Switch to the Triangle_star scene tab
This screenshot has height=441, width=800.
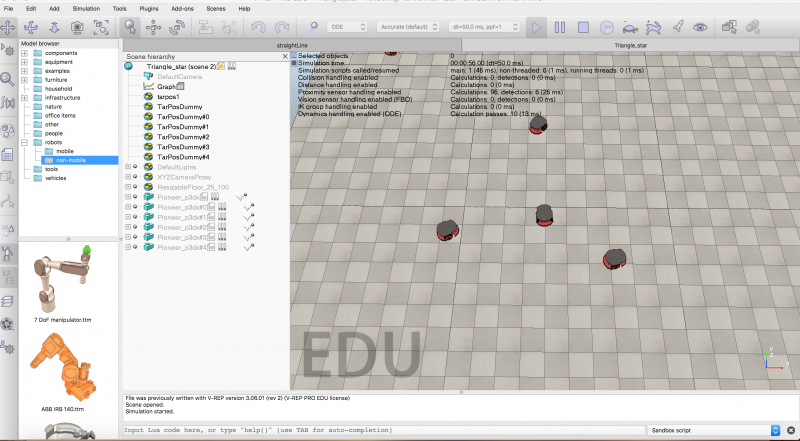631,45
